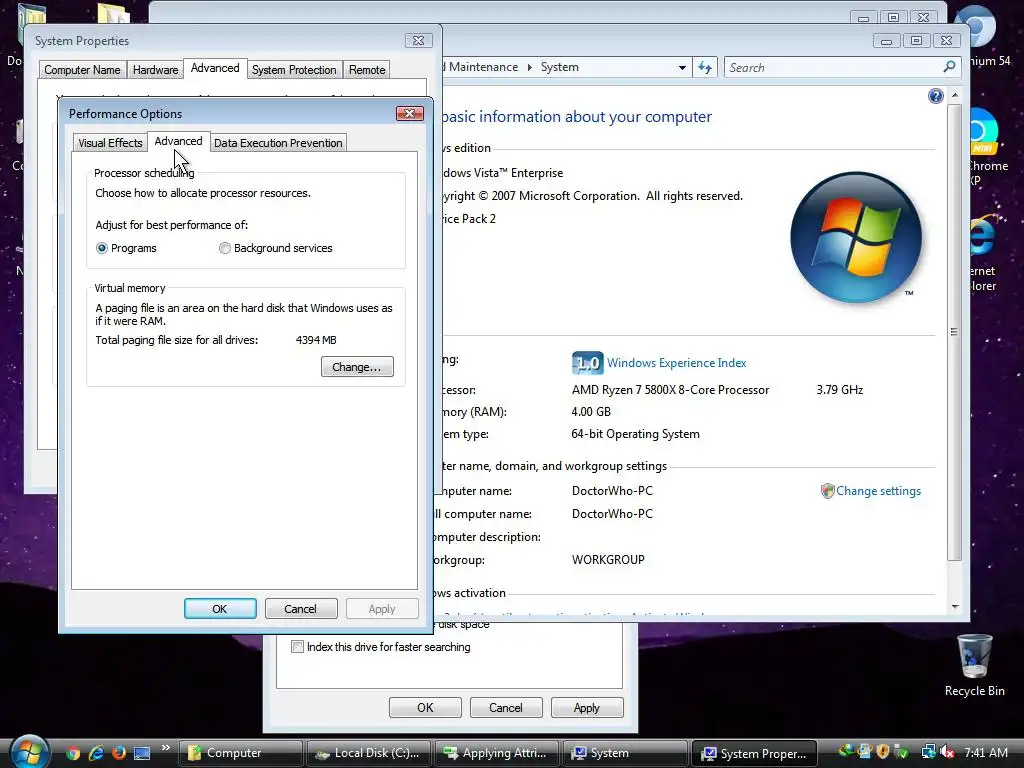Click Apply in Local Disk properties dialog

point(587,708)
